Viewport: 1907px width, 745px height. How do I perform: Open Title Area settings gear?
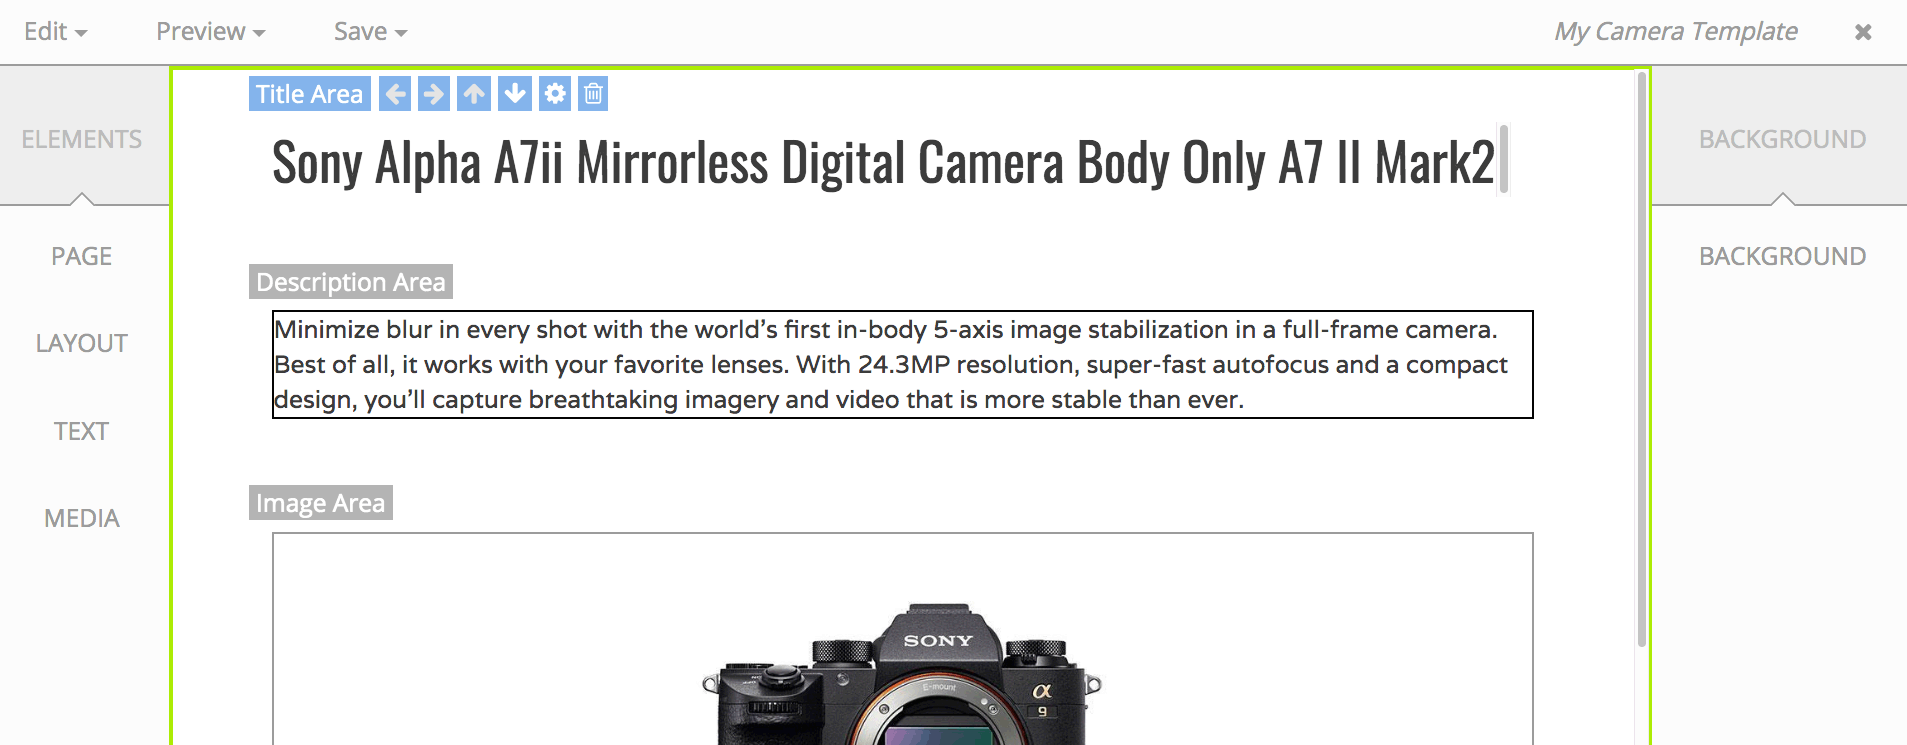tap(555, 94)
